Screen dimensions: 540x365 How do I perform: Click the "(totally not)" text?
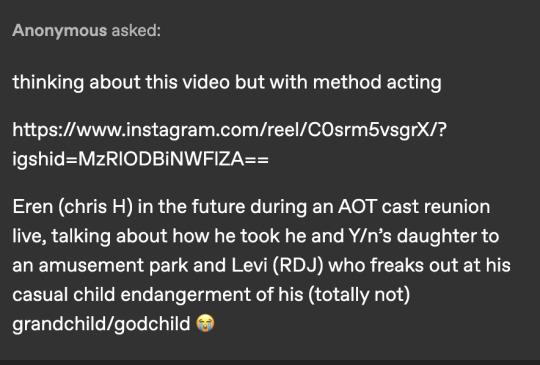coord(359,295)
